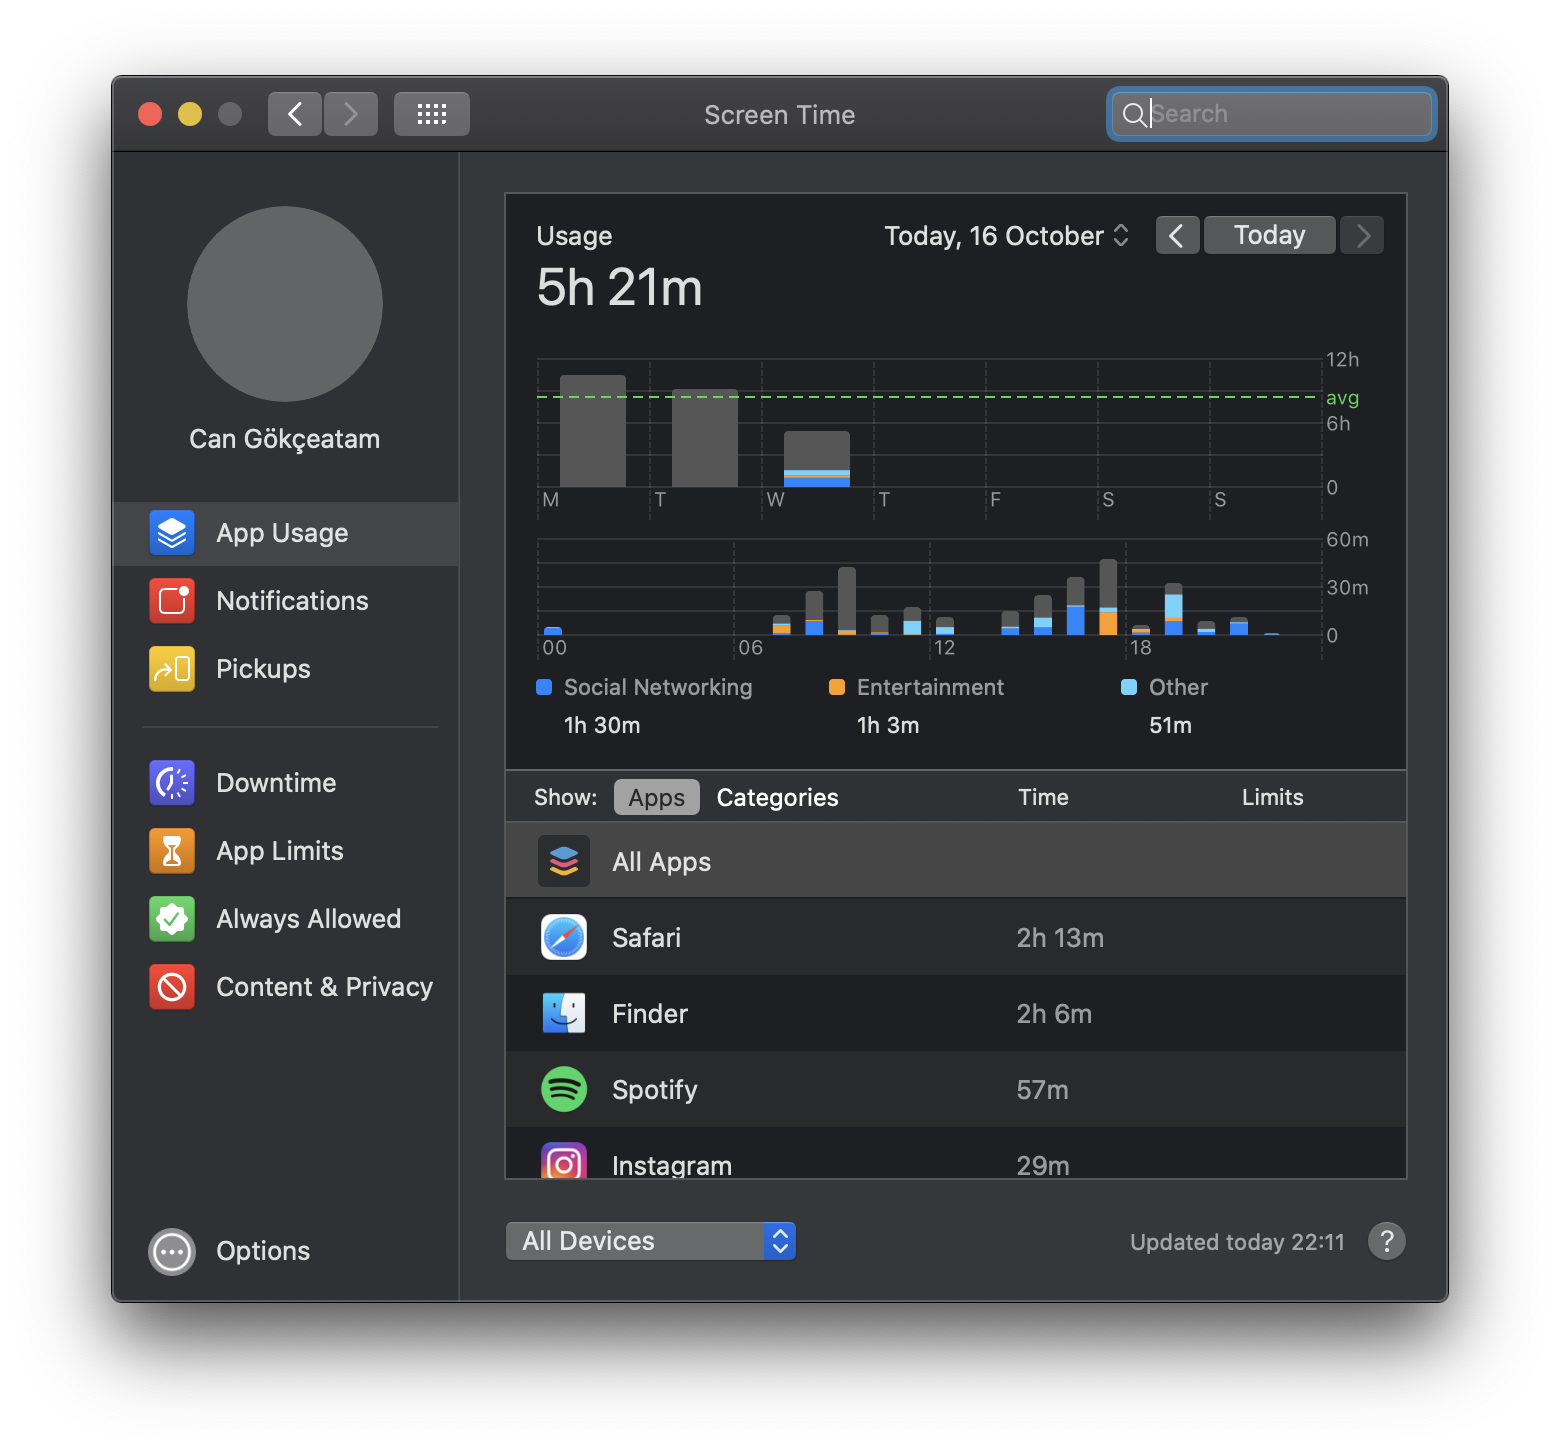Select the Safari row label
This screenshot has height=1450, width=1560.
point(647,938)
